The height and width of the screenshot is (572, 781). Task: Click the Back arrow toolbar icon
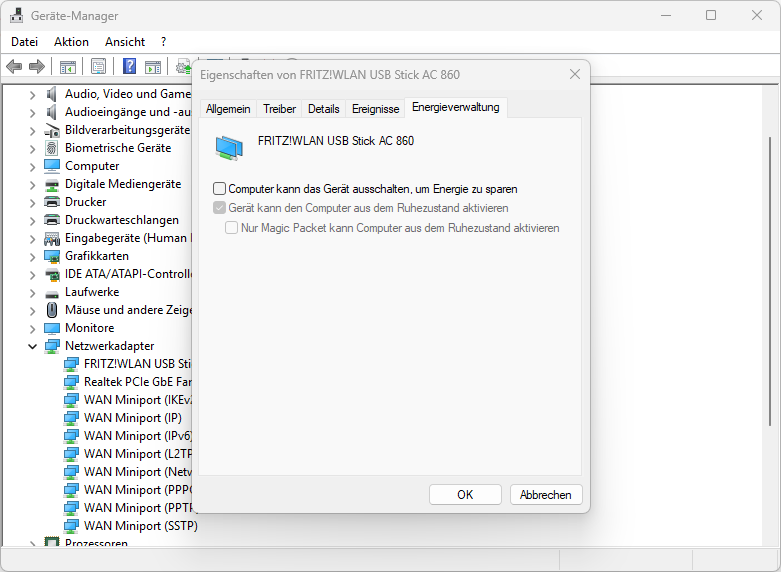14,66
